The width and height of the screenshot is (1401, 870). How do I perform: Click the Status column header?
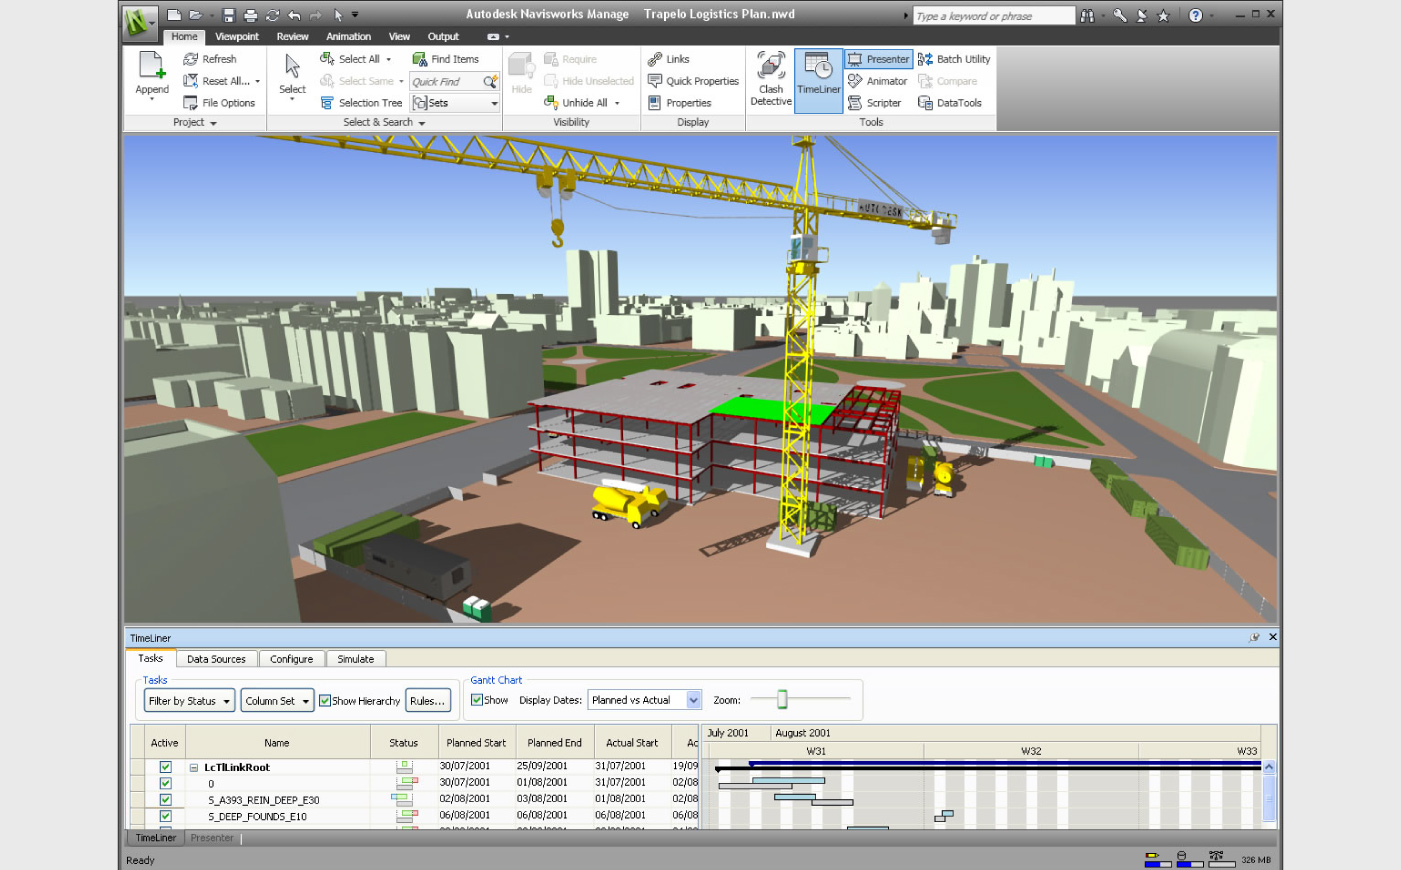tap(403, 743)
